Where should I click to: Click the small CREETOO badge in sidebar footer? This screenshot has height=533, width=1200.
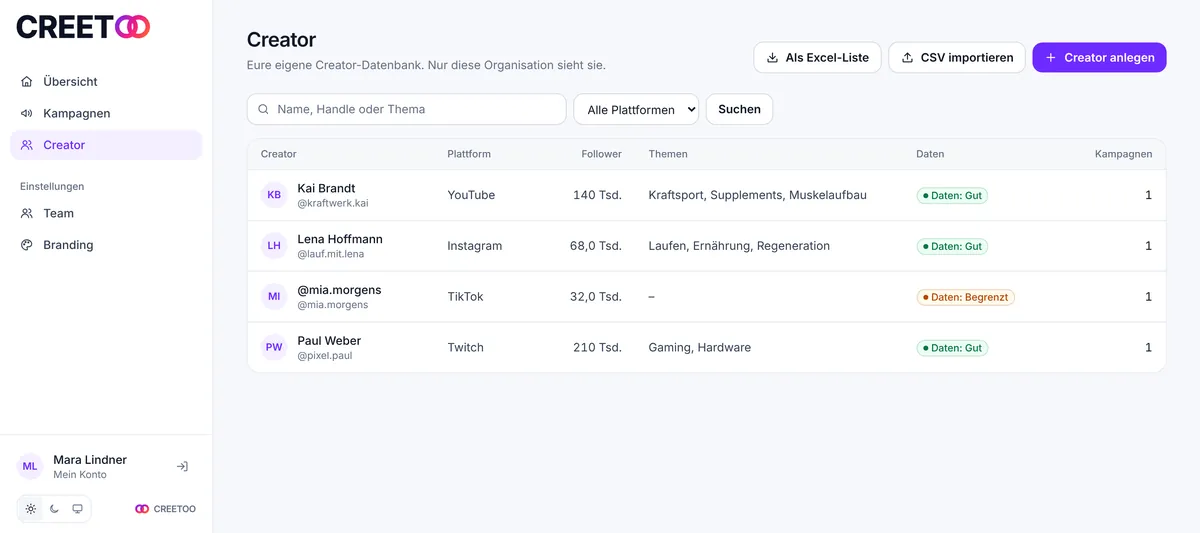coord(166,509)
